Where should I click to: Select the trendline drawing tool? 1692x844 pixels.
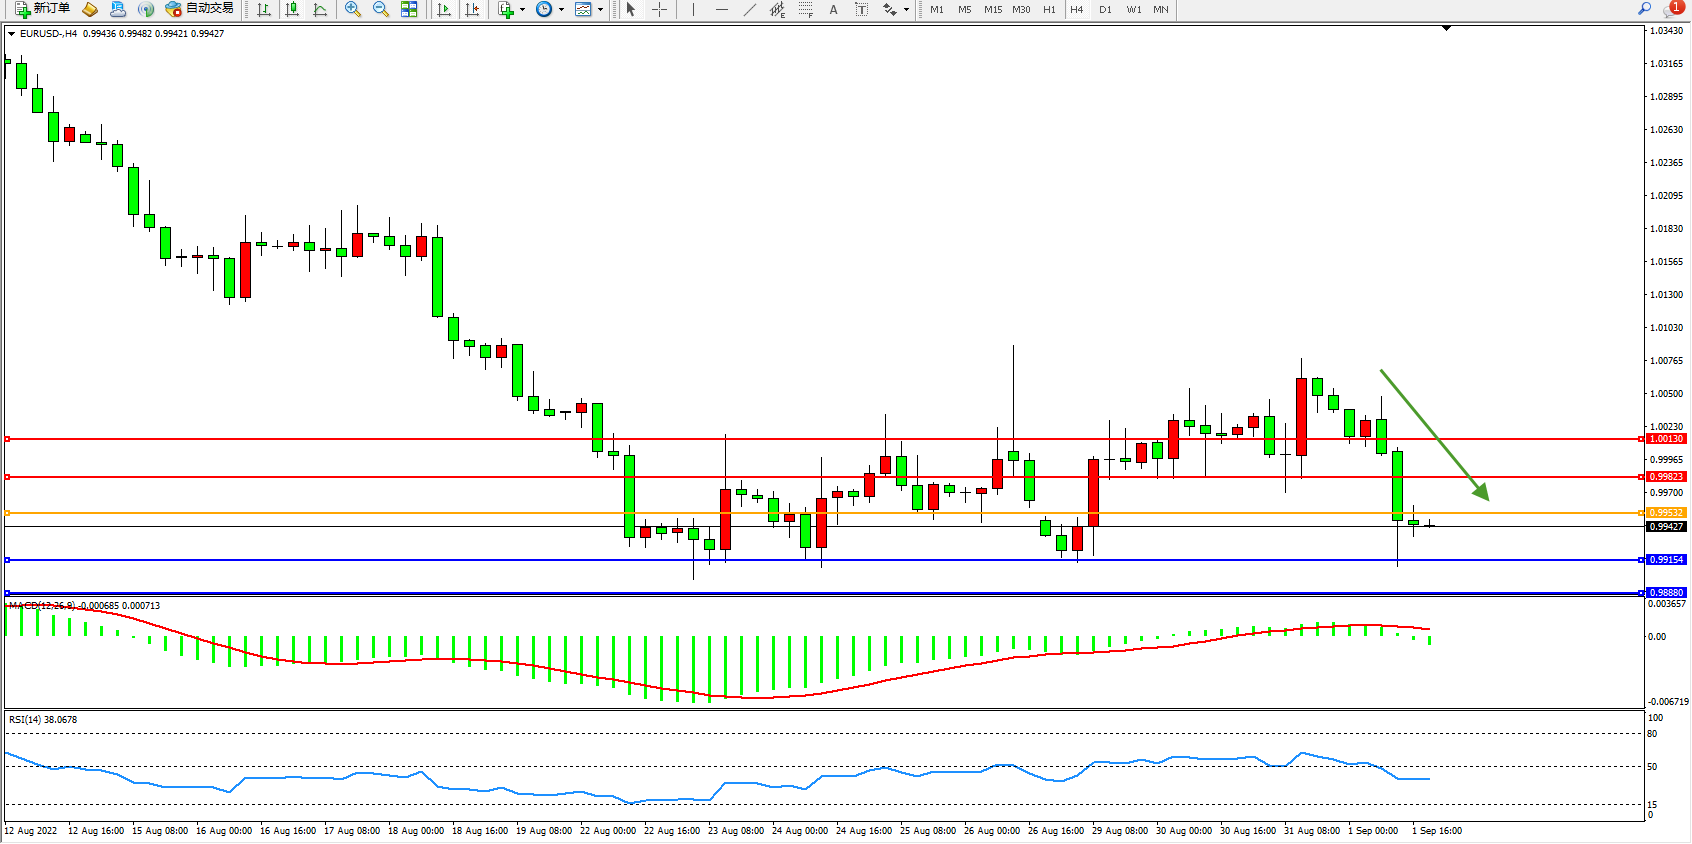750,9
